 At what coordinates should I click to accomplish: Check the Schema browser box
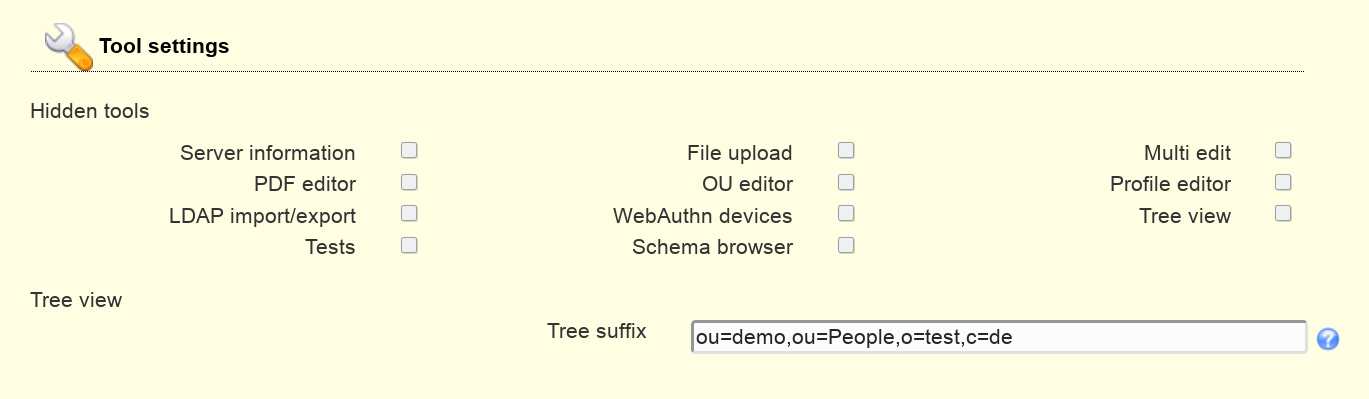pyautogui.click(x=846, y=245)
